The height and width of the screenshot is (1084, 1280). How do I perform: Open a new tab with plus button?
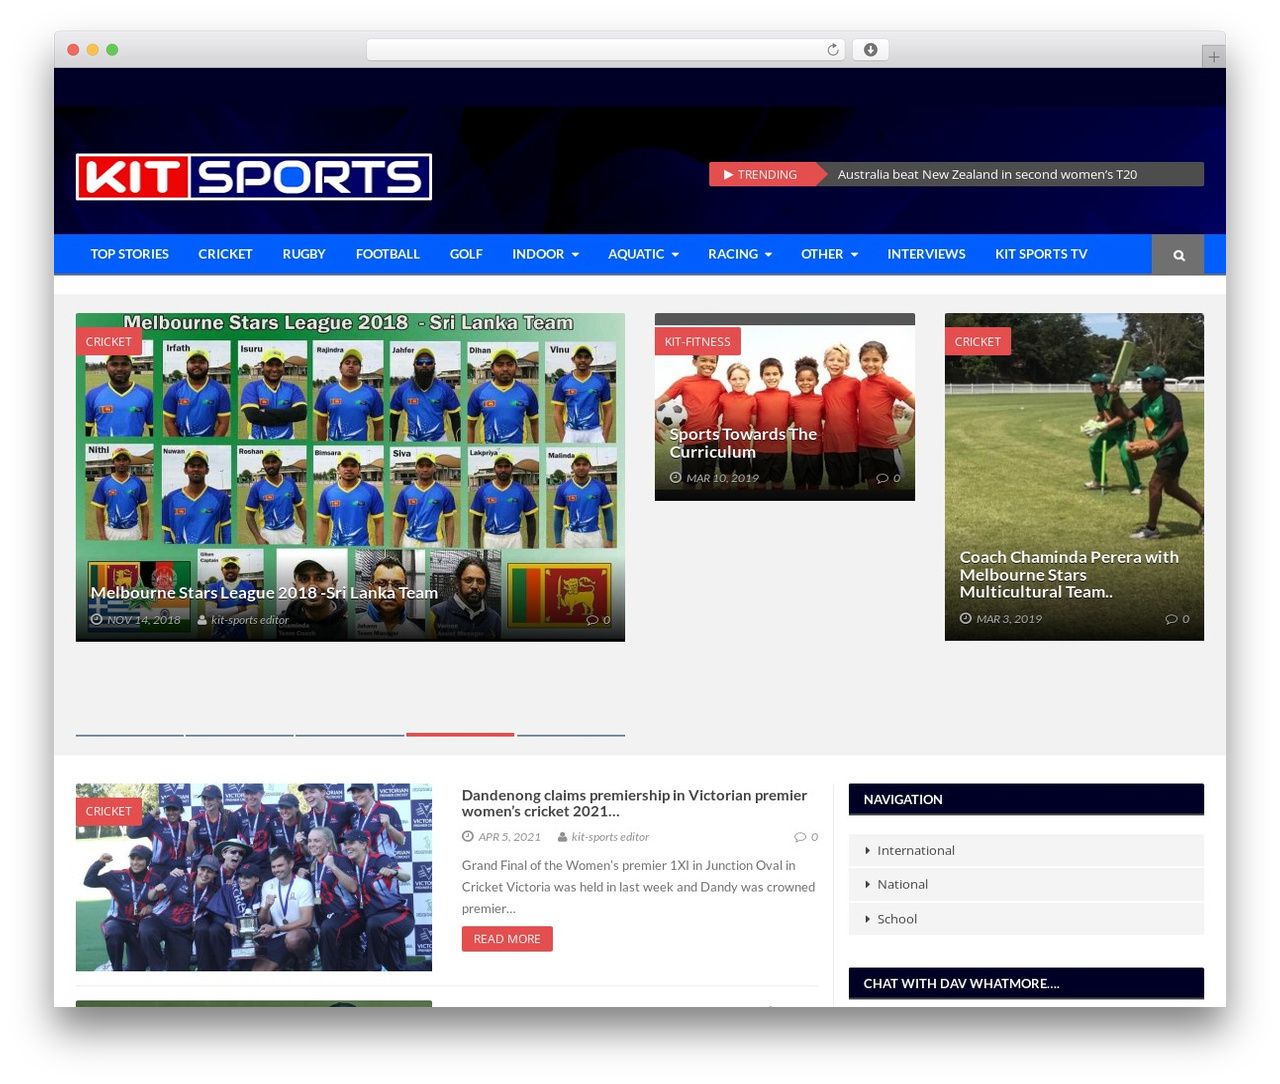point(1213,57)
